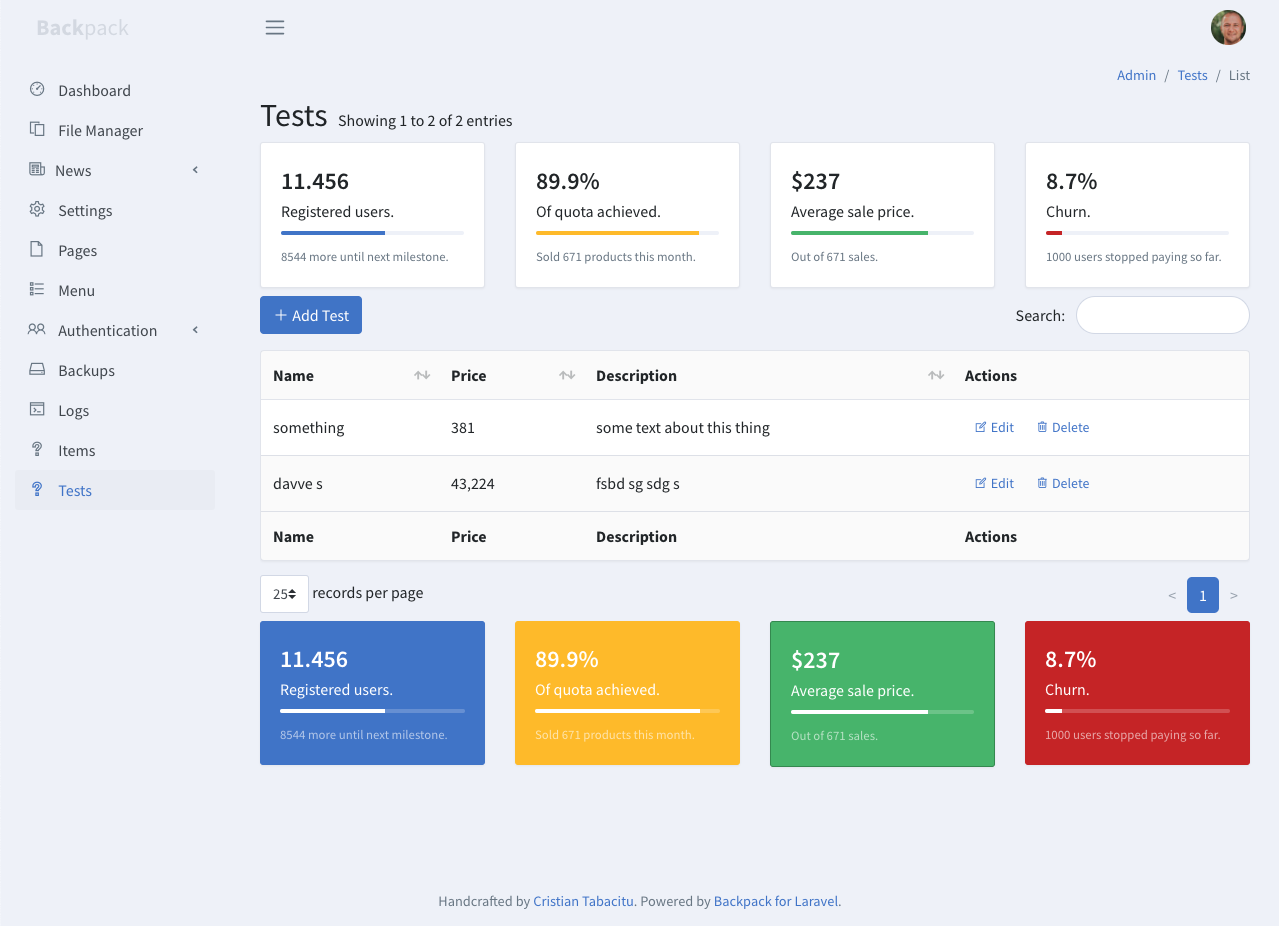This screenshot has width=1279, height=926.
Task: Open the Admin breadcrumb link
Action: tap(1135, 75)
